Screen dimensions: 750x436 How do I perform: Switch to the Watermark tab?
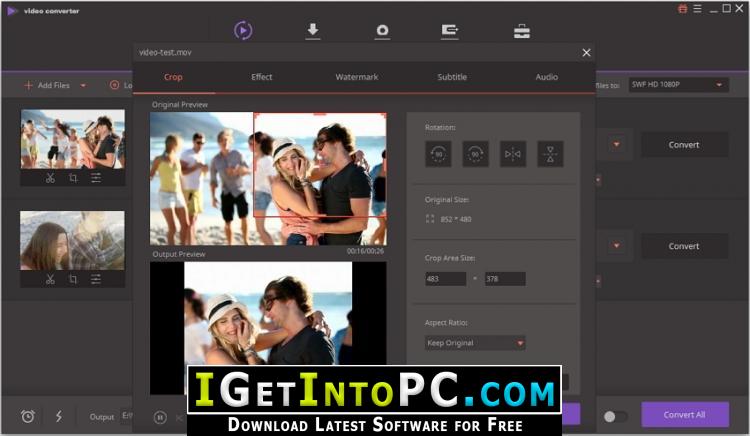click(357, 77)
